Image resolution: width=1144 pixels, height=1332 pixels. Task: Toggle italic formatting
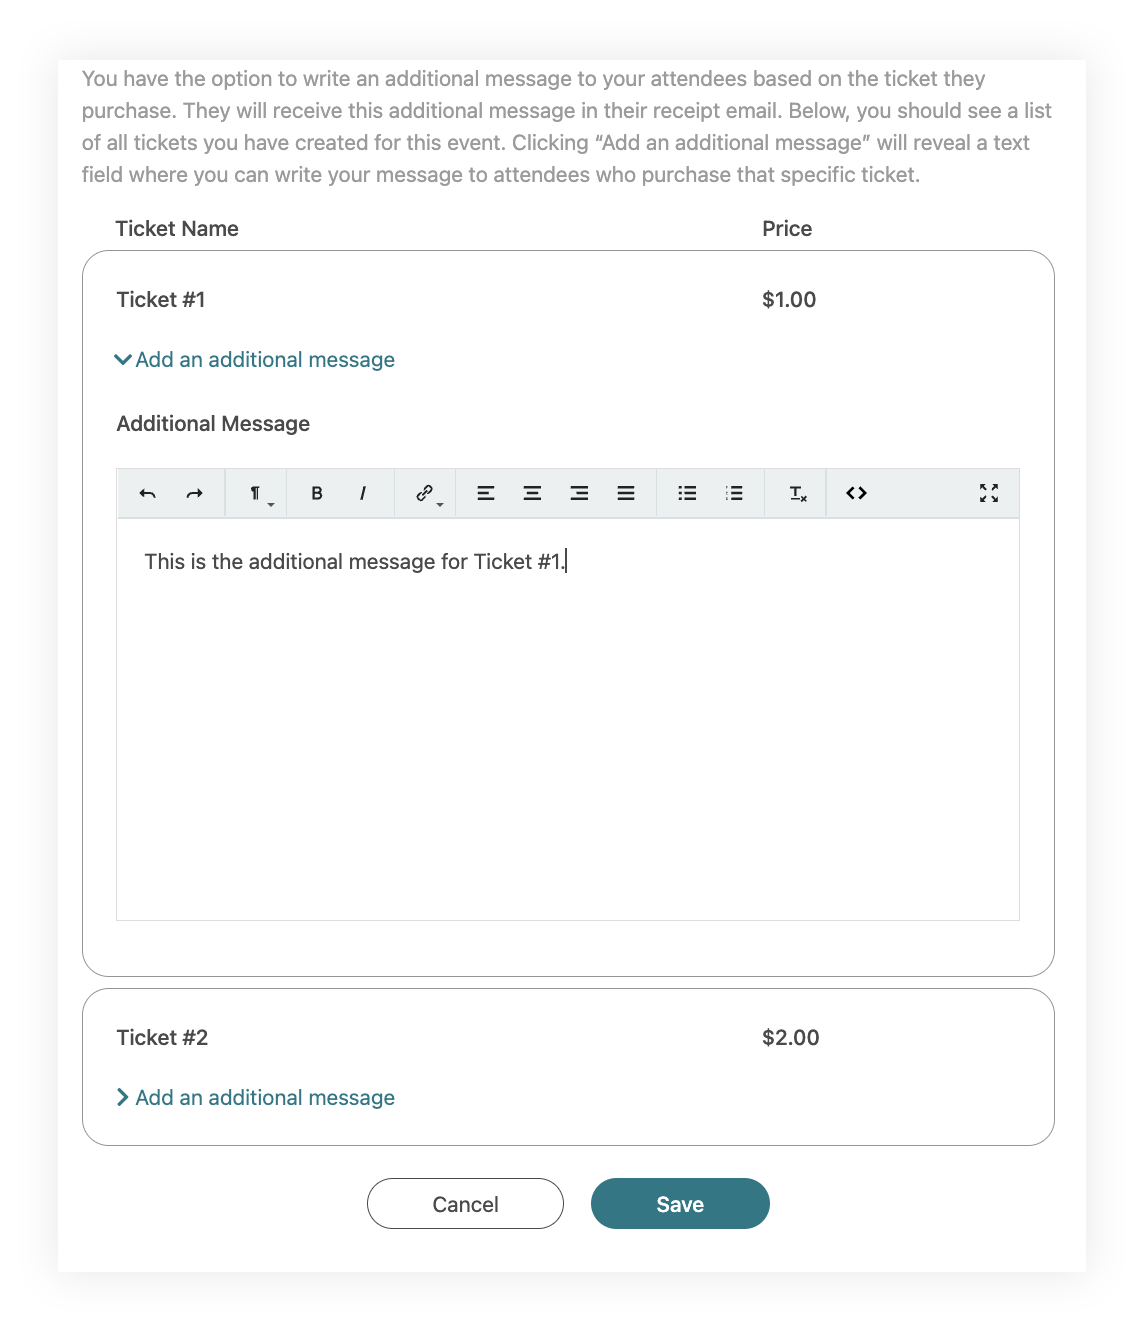pyautogui.click(x=362, y=493)
